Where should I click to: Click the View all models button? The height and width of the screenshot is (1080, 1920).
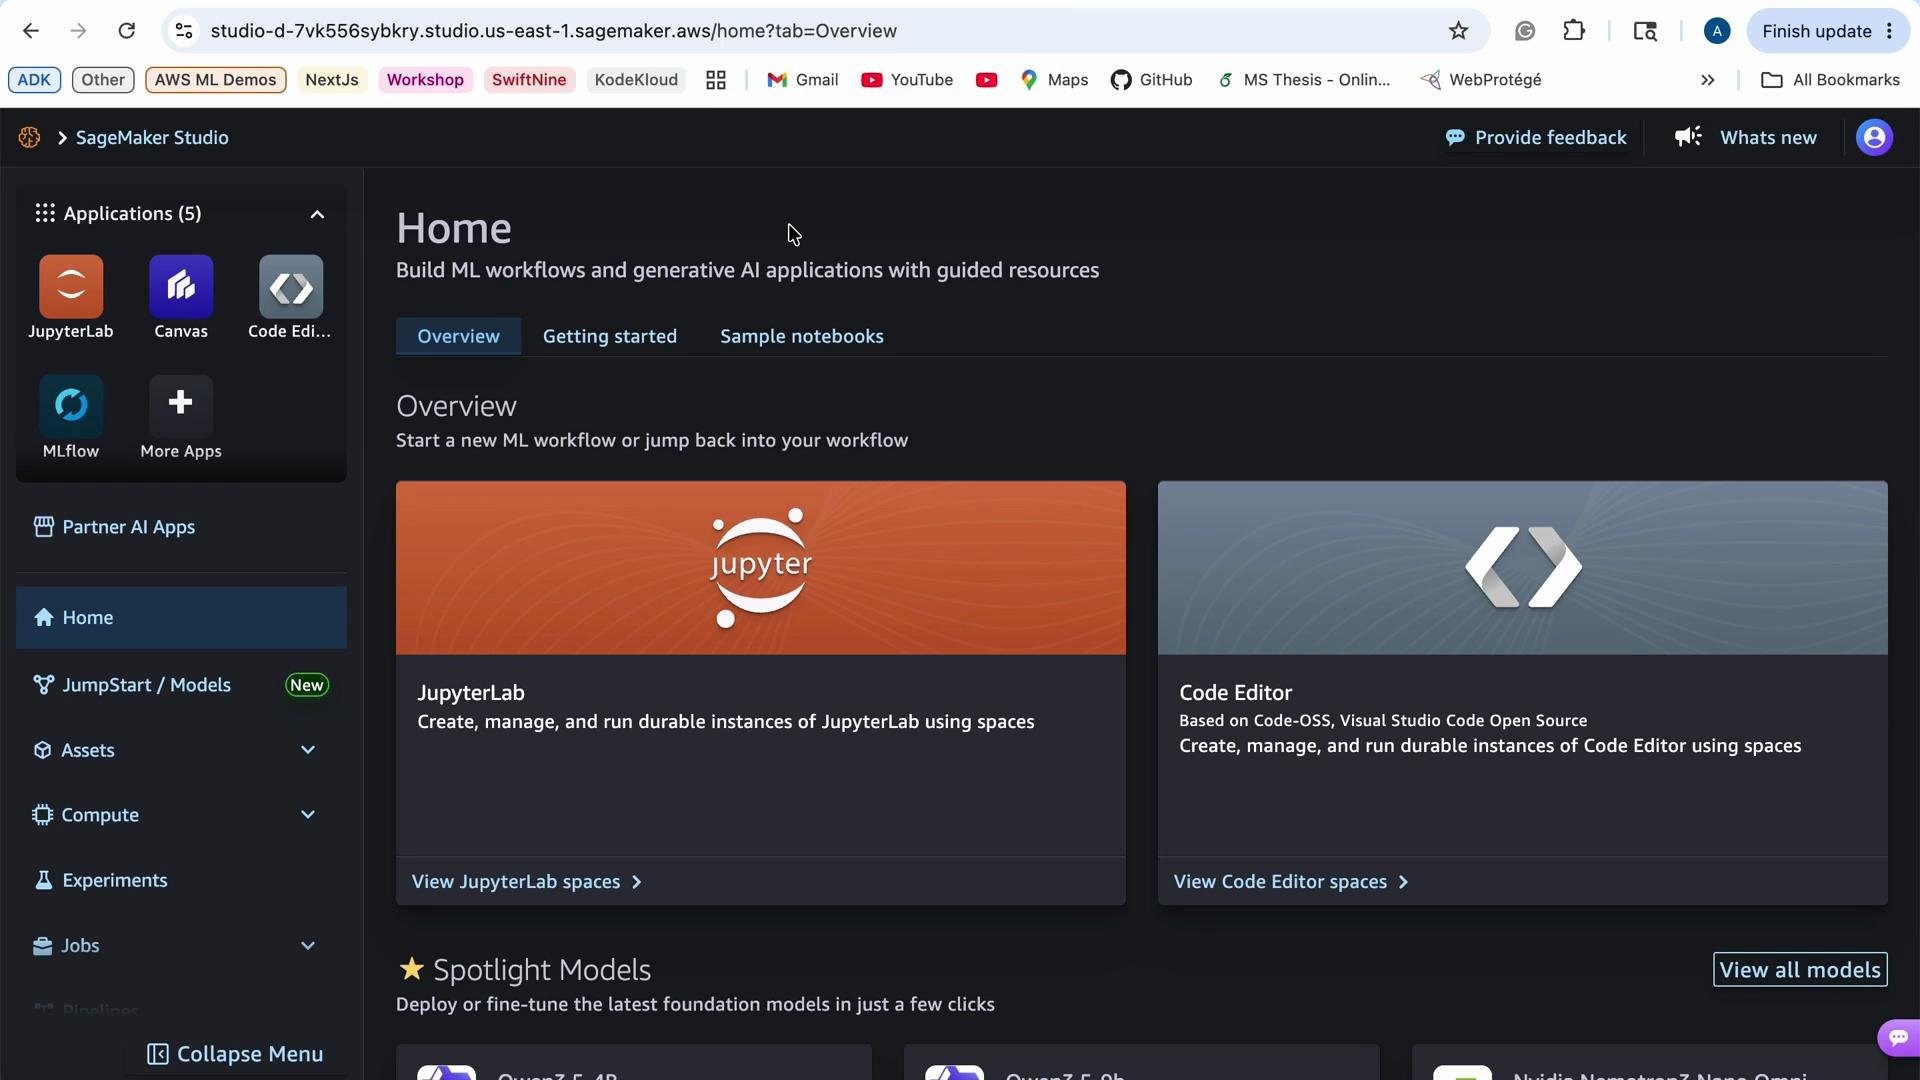click(1800, 970)
